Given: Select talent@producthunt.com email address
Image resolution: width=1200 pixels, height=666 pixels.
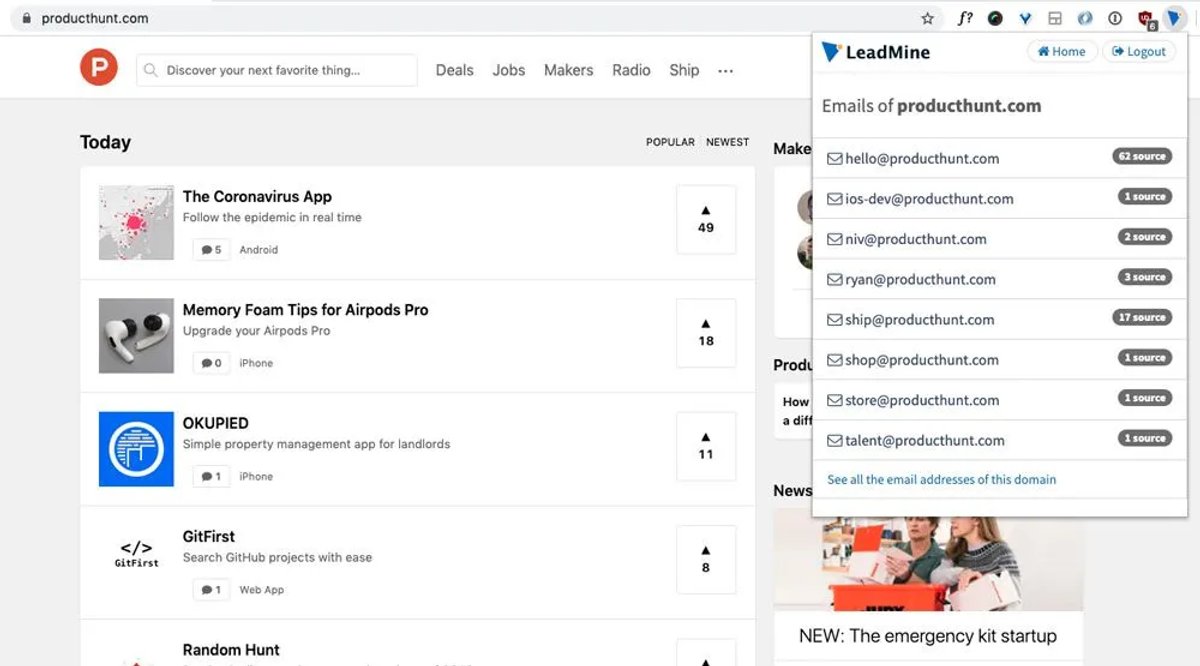Looking at the screenshot, I should [x=925, y=440].
